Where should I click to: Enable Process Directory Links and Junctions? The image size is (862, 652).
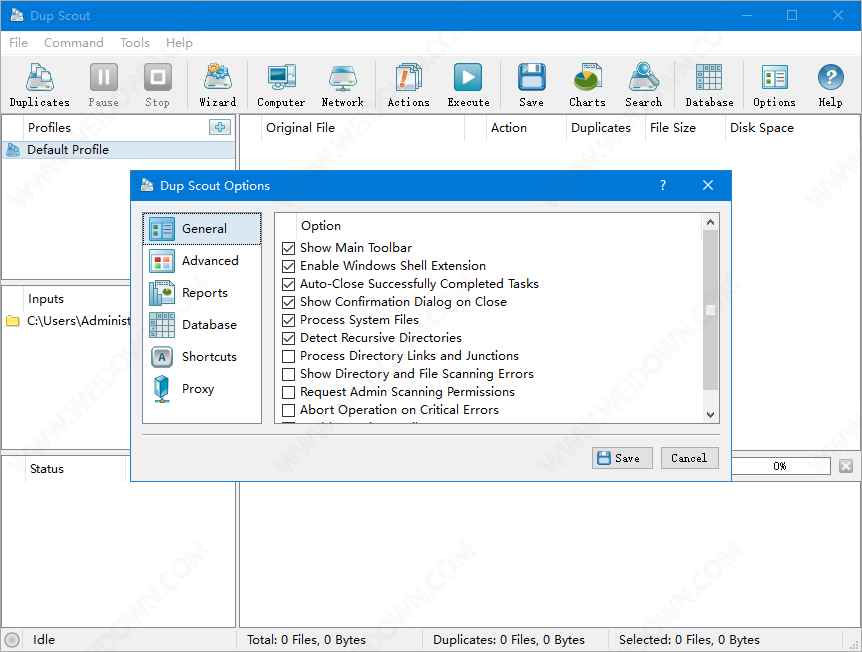pyautogui.click(x=289, y=356)
